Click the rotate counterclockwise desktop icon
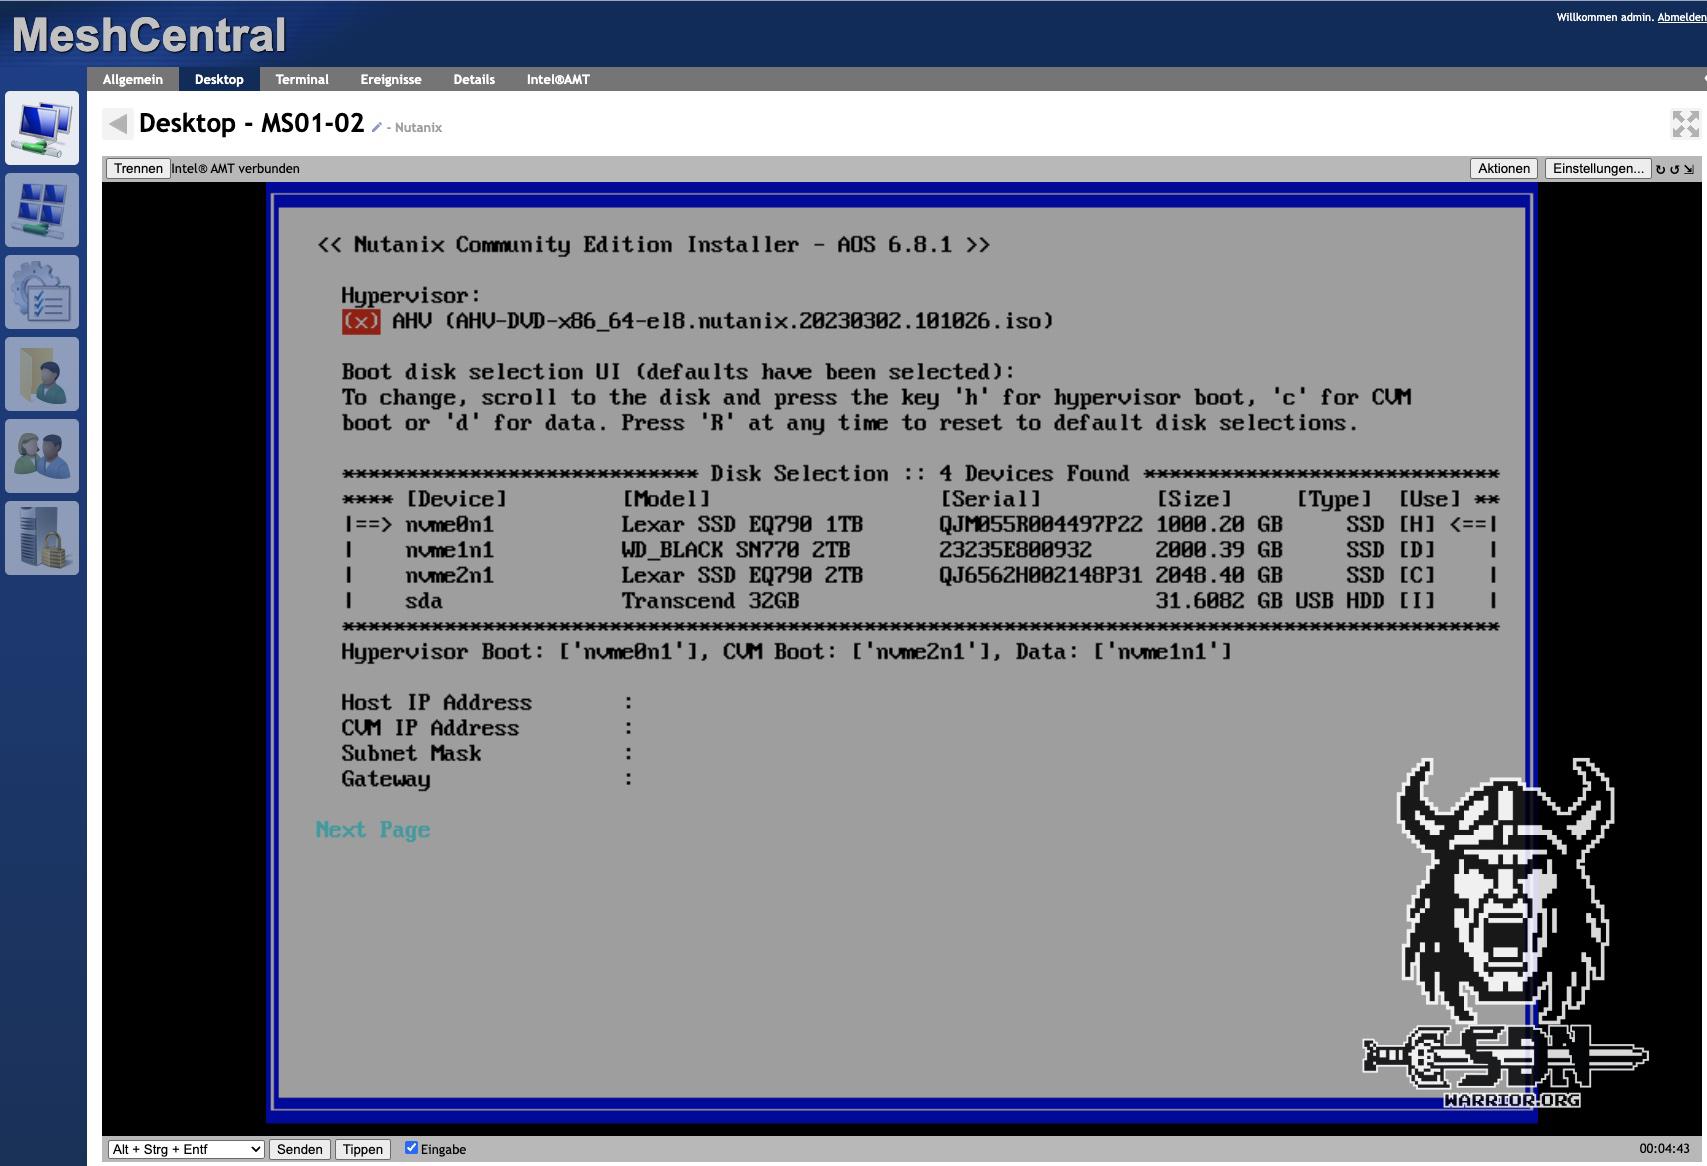 pyautogui.click(x=1660, y=170)
